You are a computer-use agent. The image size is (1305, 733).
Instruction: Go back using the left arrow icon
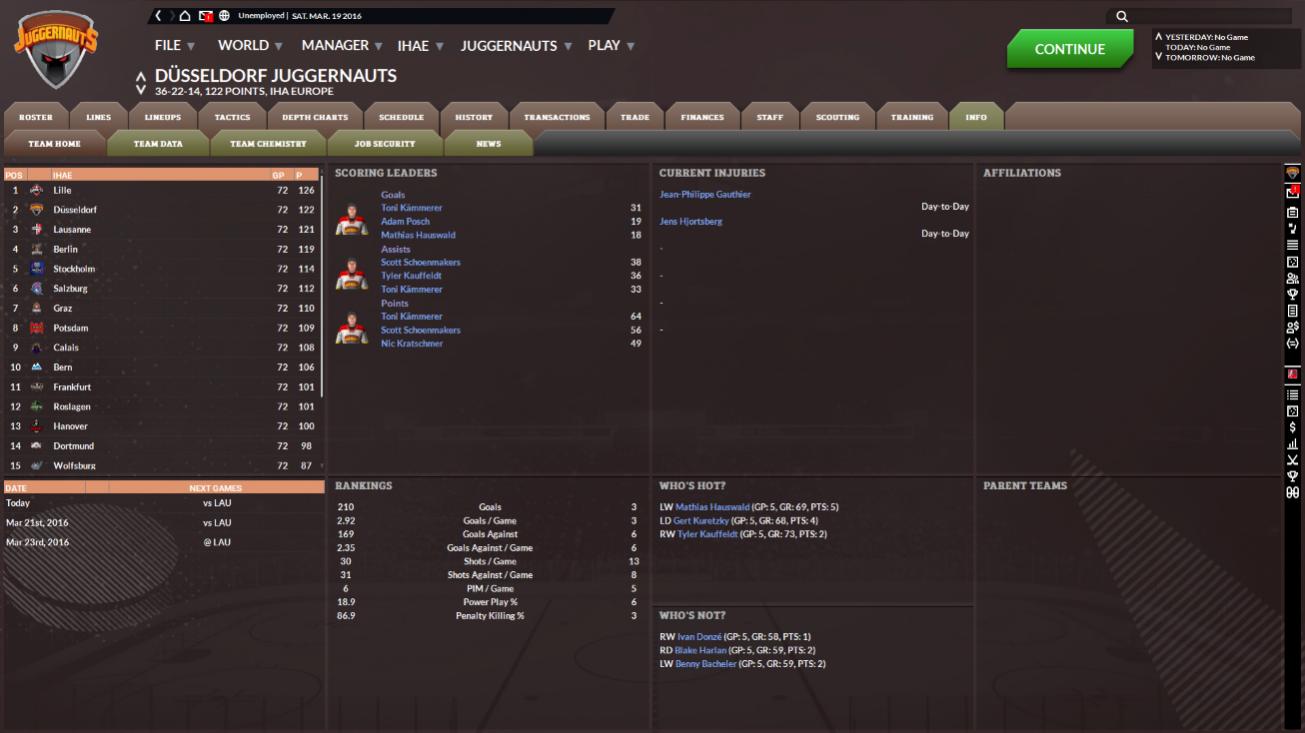click(x=158, y=16)
